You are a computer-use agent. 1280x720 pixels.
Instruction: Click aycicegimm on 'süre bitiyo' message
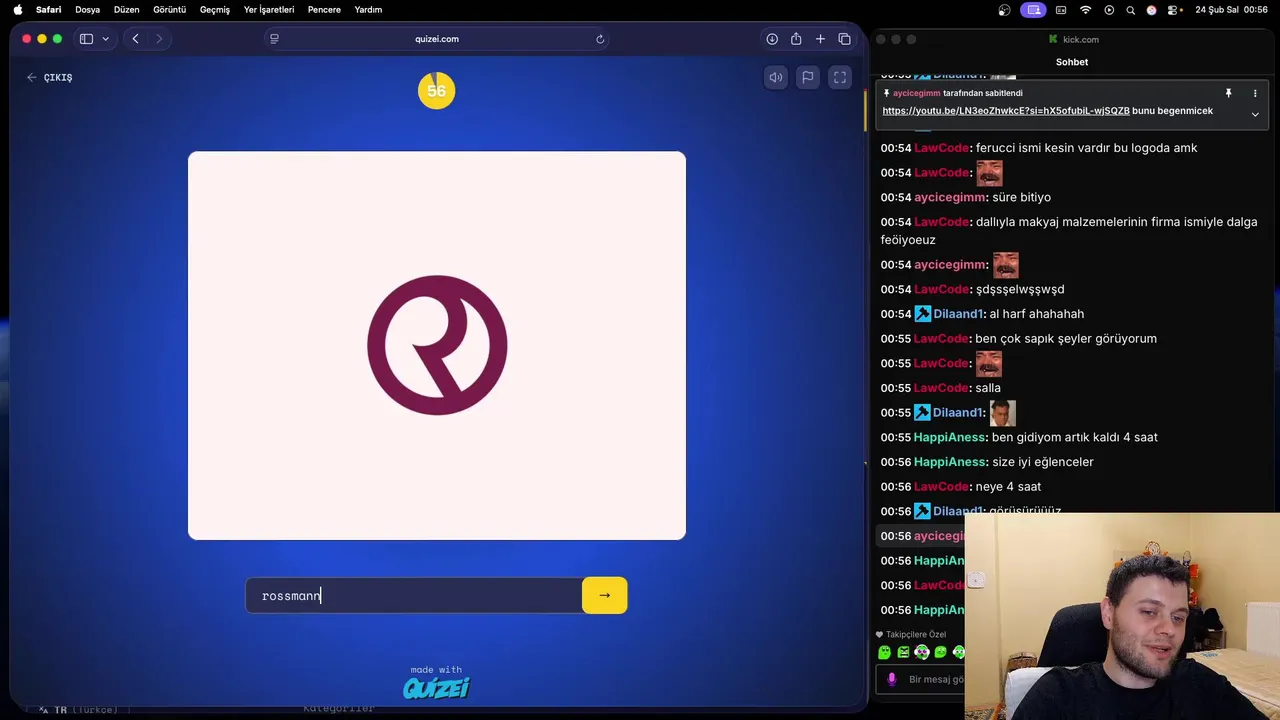pos(950,197)
